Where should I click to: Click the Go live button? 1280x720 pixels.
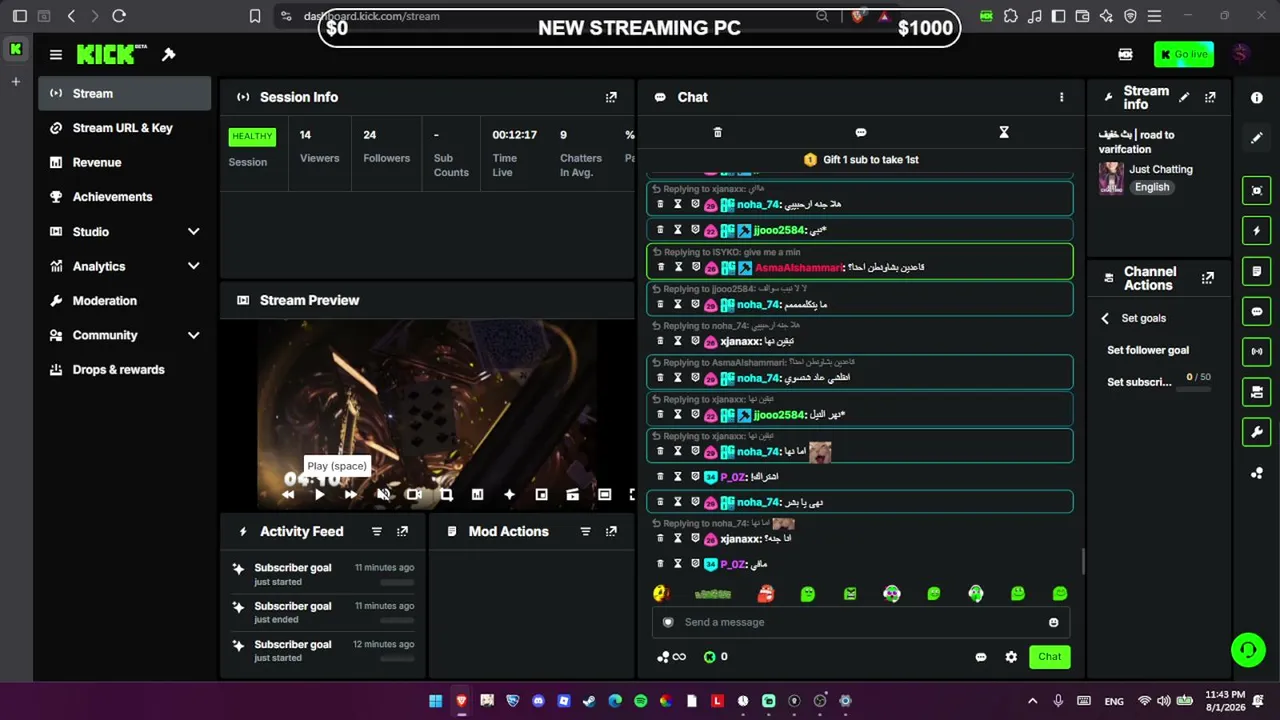coord(1183,55)
